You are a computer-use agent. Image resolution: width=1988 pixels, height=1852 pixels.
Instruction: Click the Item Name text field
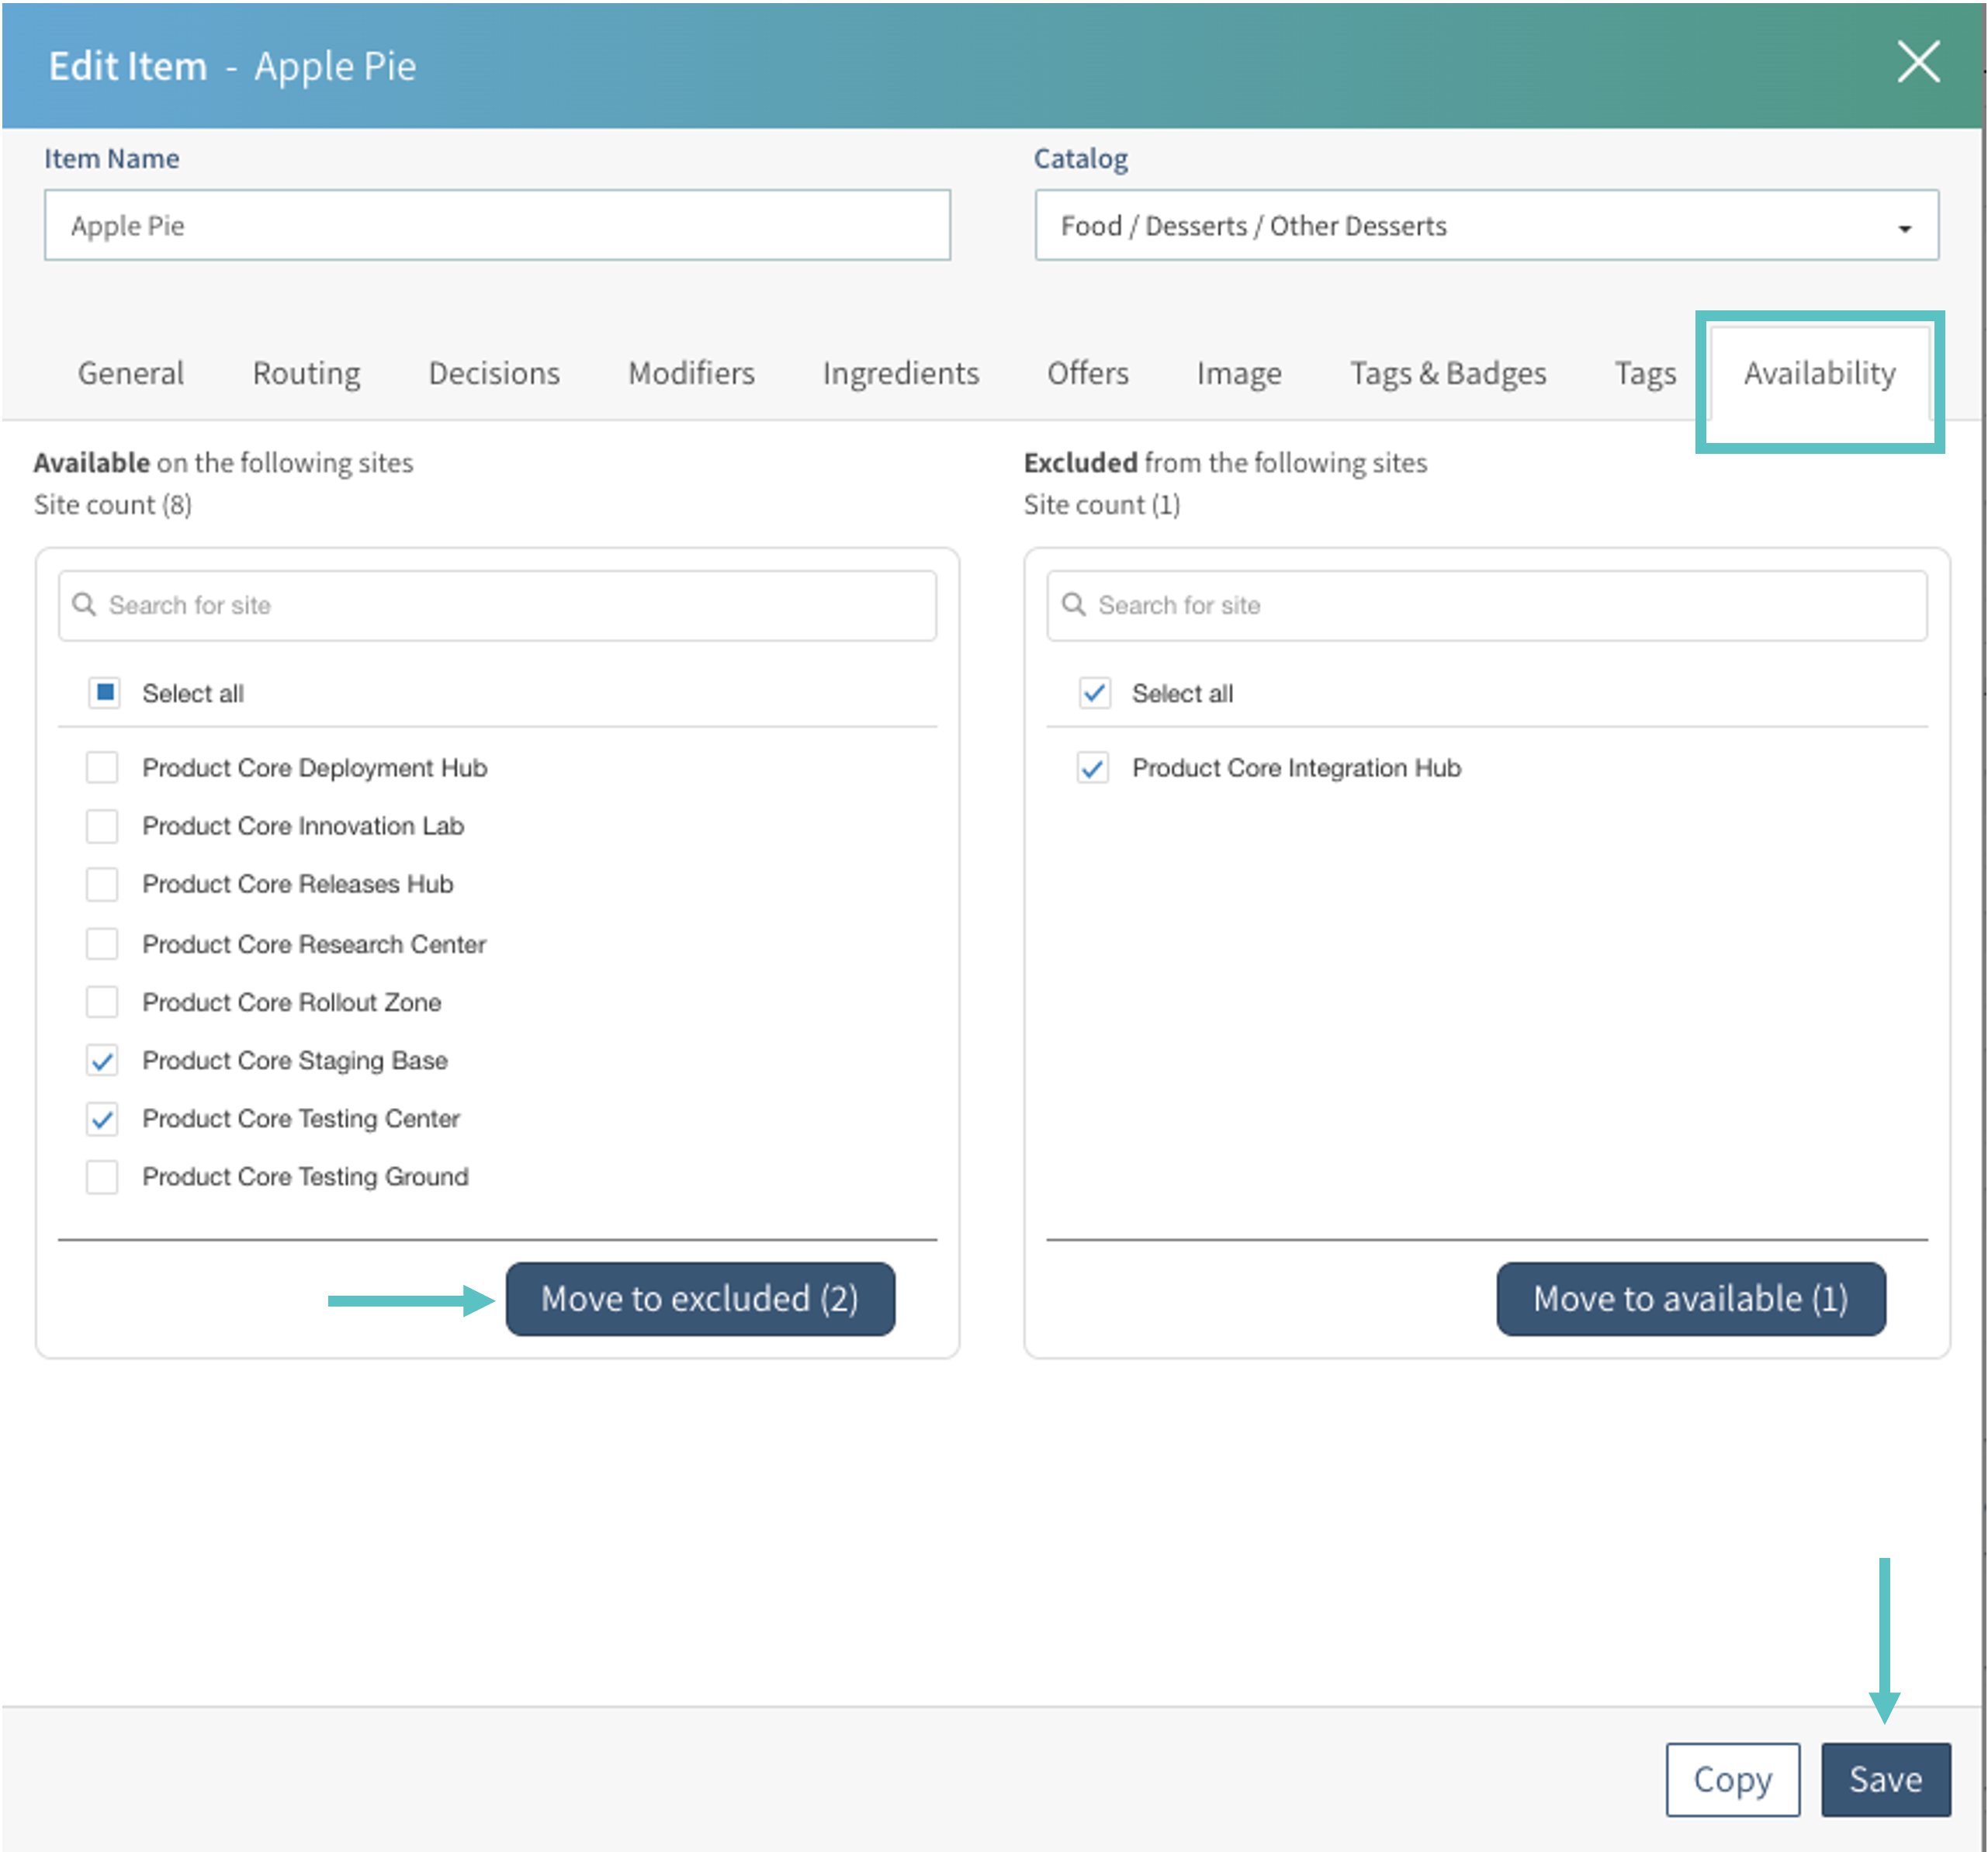coord(497,226)
